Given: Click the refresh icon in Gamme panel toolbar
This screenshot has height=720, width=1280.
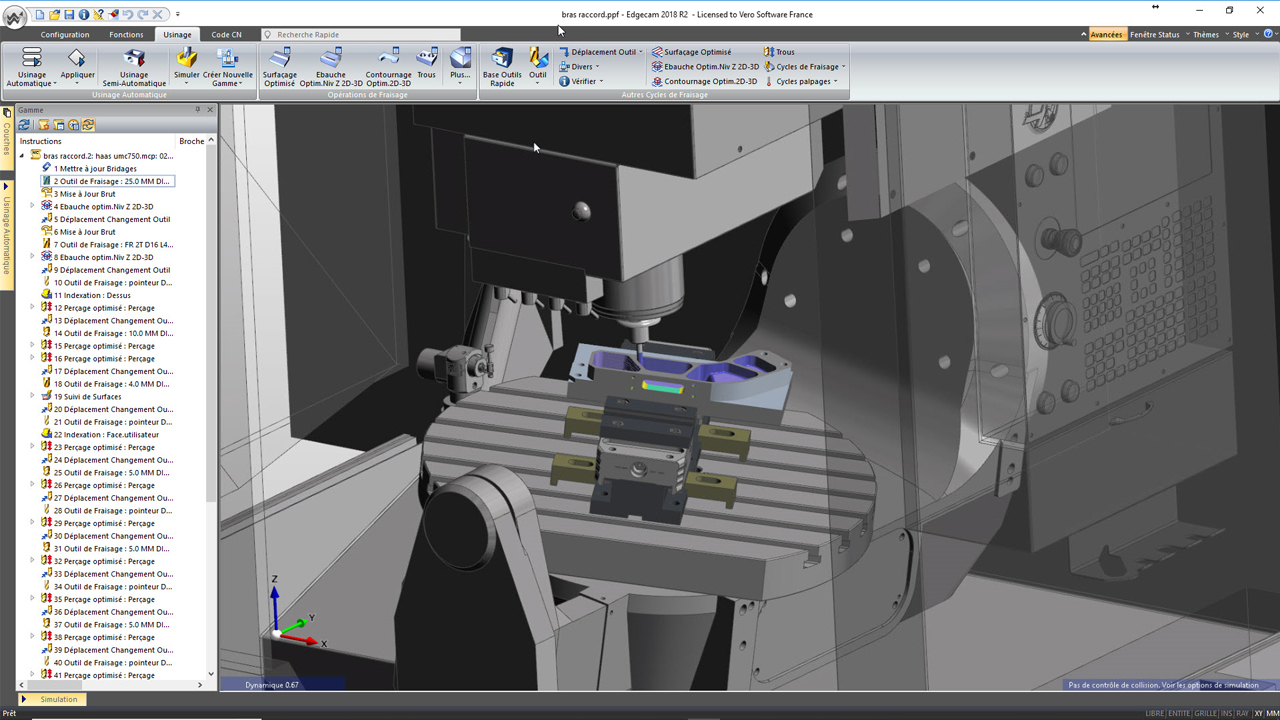Looking at the screenshot, I should click(25, 125).
